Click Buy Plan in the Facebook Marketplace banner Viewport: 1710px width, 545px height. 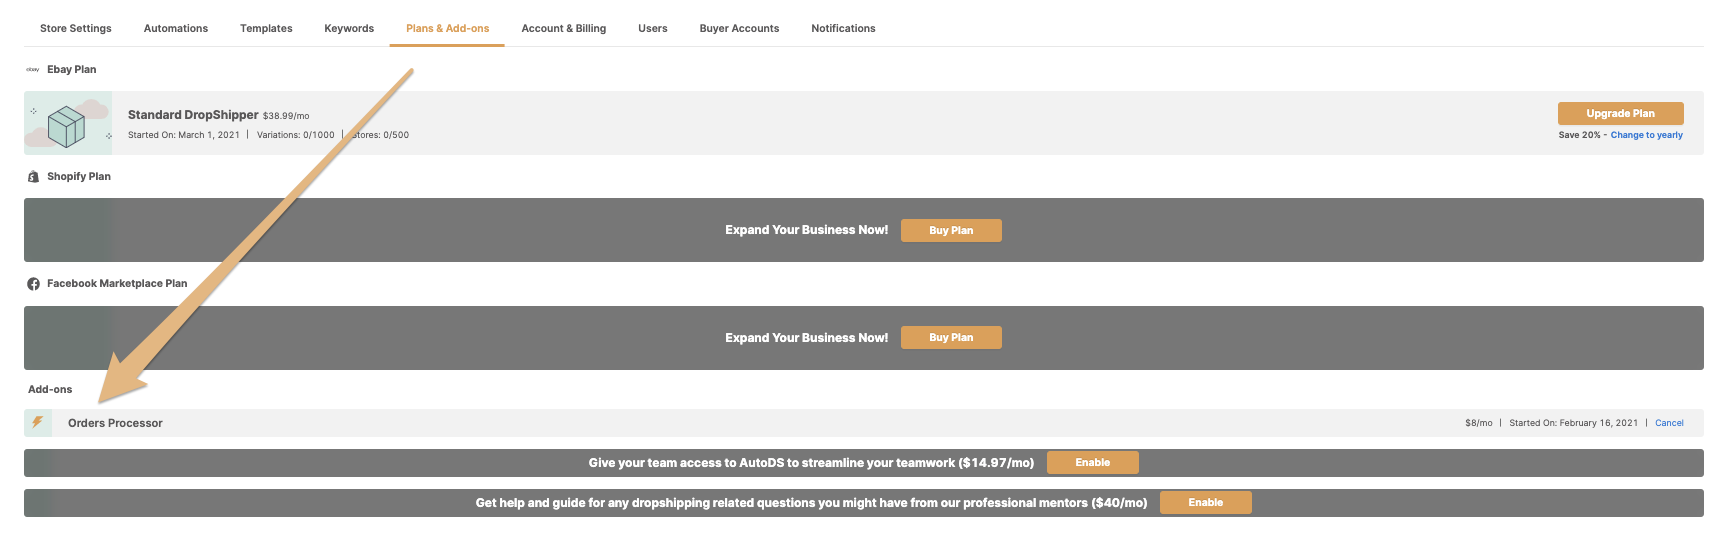click(x=951, y=337)
